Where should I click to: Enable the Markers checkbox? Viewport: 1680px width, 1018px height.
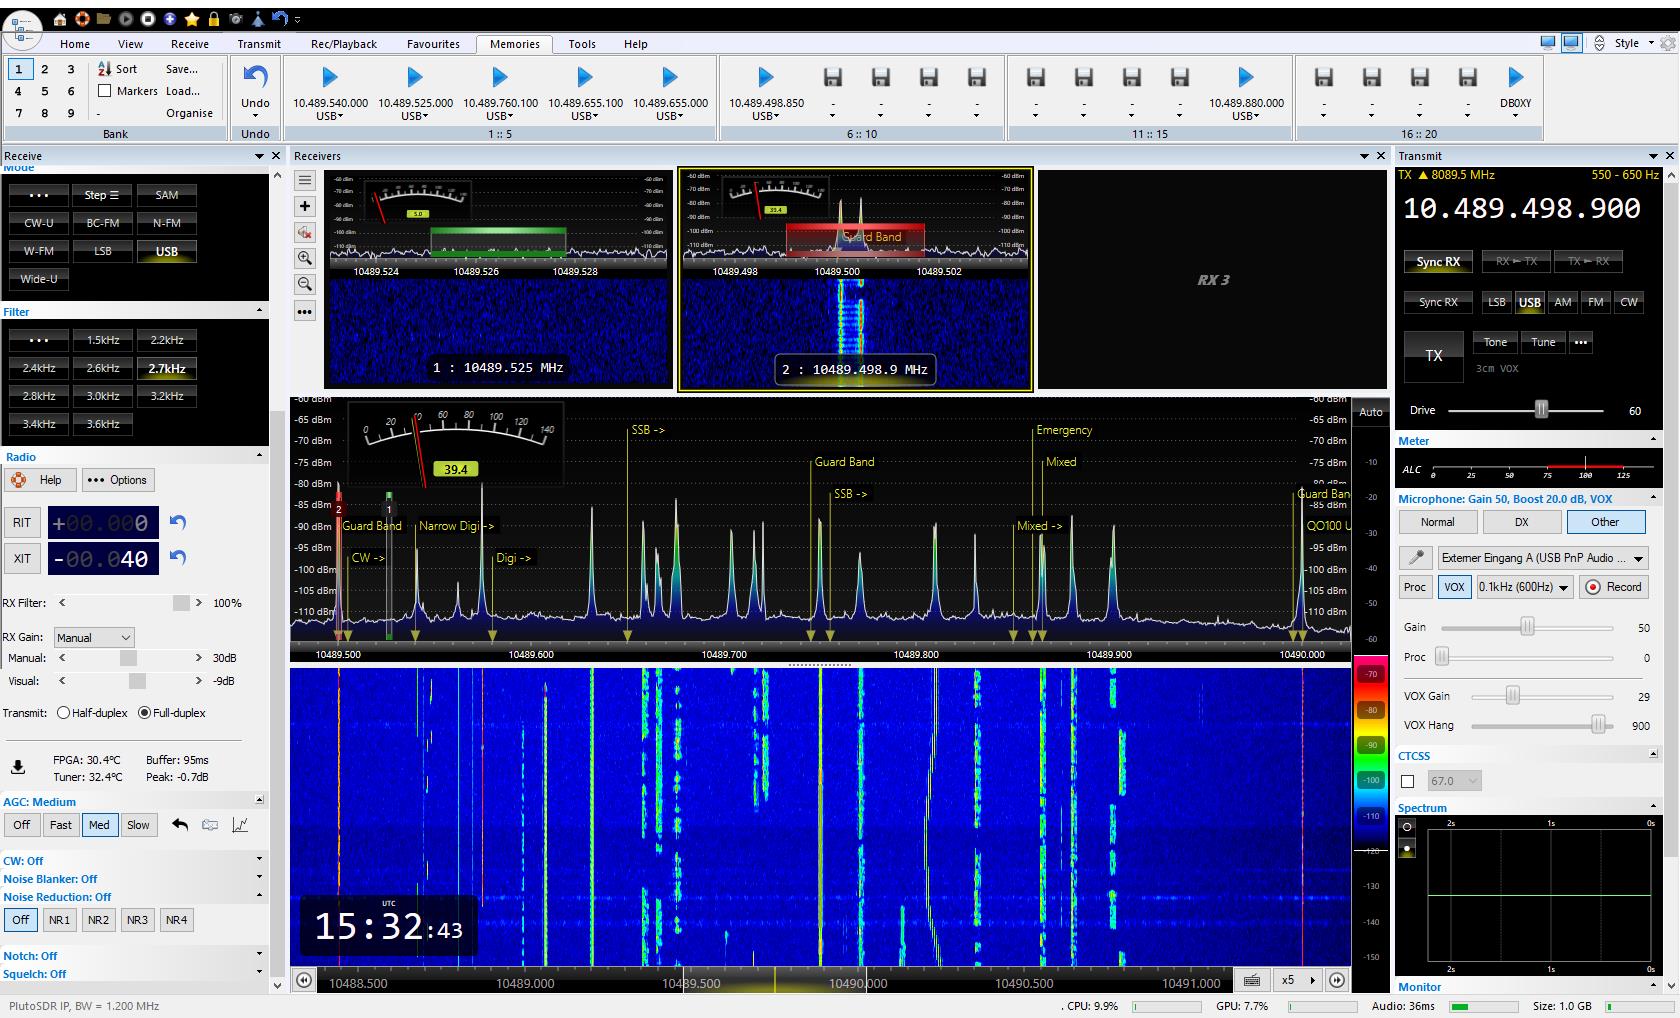[x=105, y=91]
